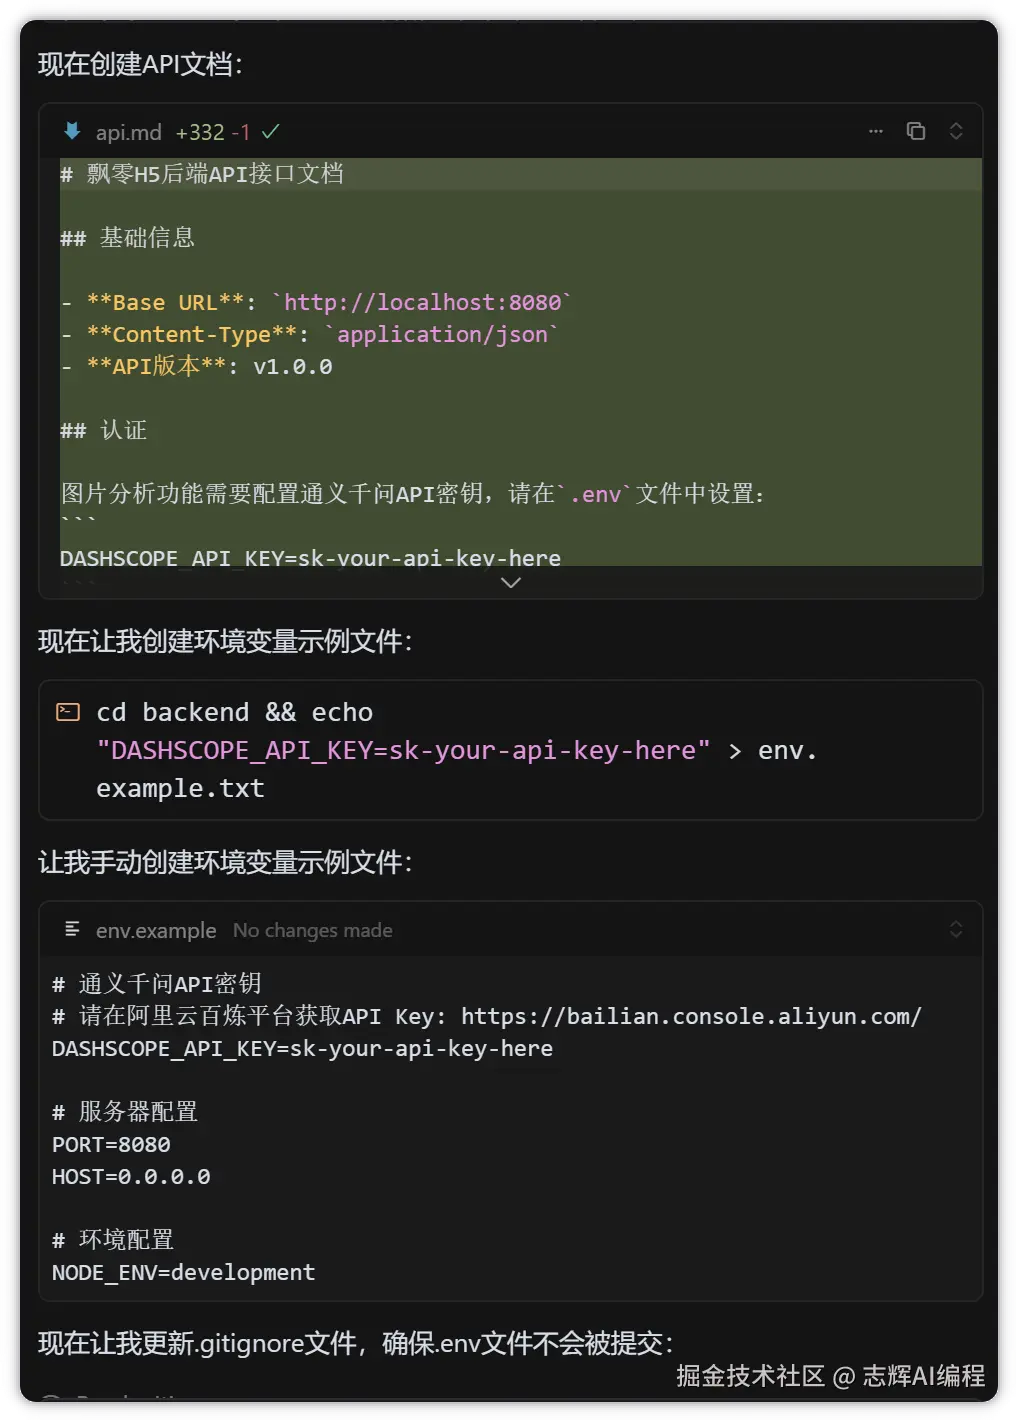
Task: Click the PORT=8080 line
Action: pos(111,1144)
